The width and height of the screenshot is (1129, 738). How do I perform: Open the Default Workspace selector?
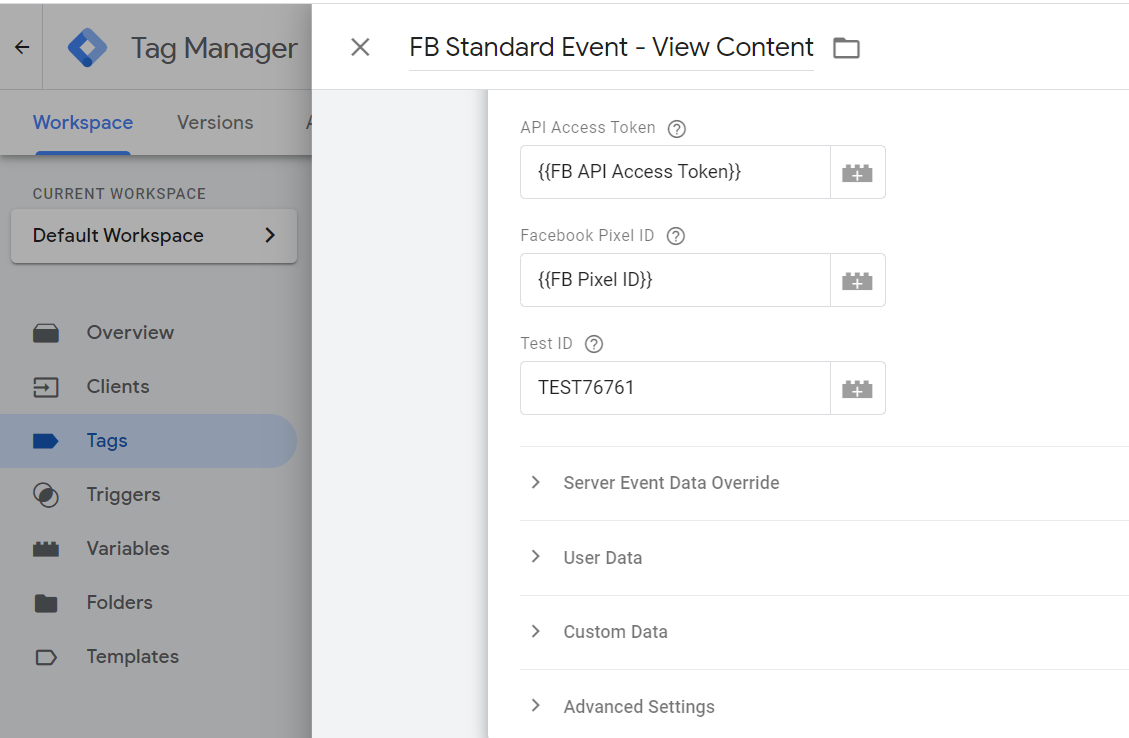[154, 235]
